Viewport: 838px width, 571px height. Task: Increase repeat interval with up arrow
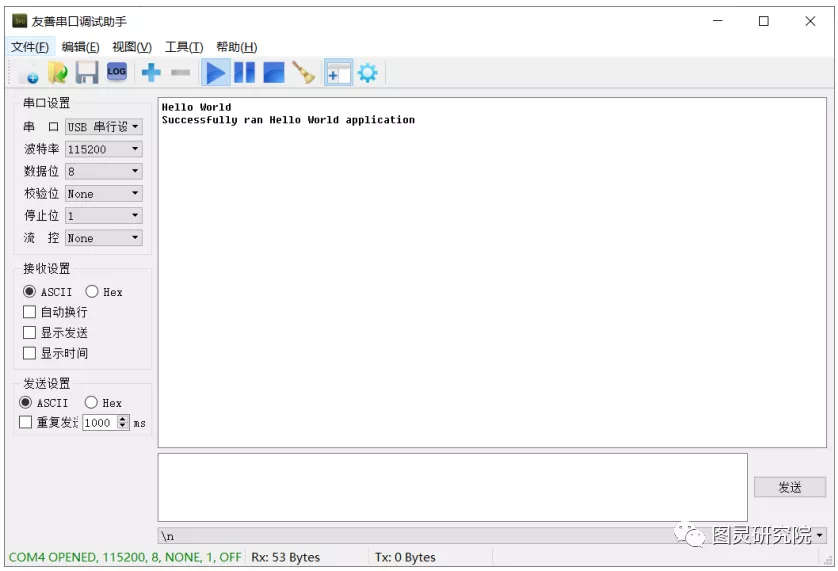pyautogui.click(x=123, y=419)
